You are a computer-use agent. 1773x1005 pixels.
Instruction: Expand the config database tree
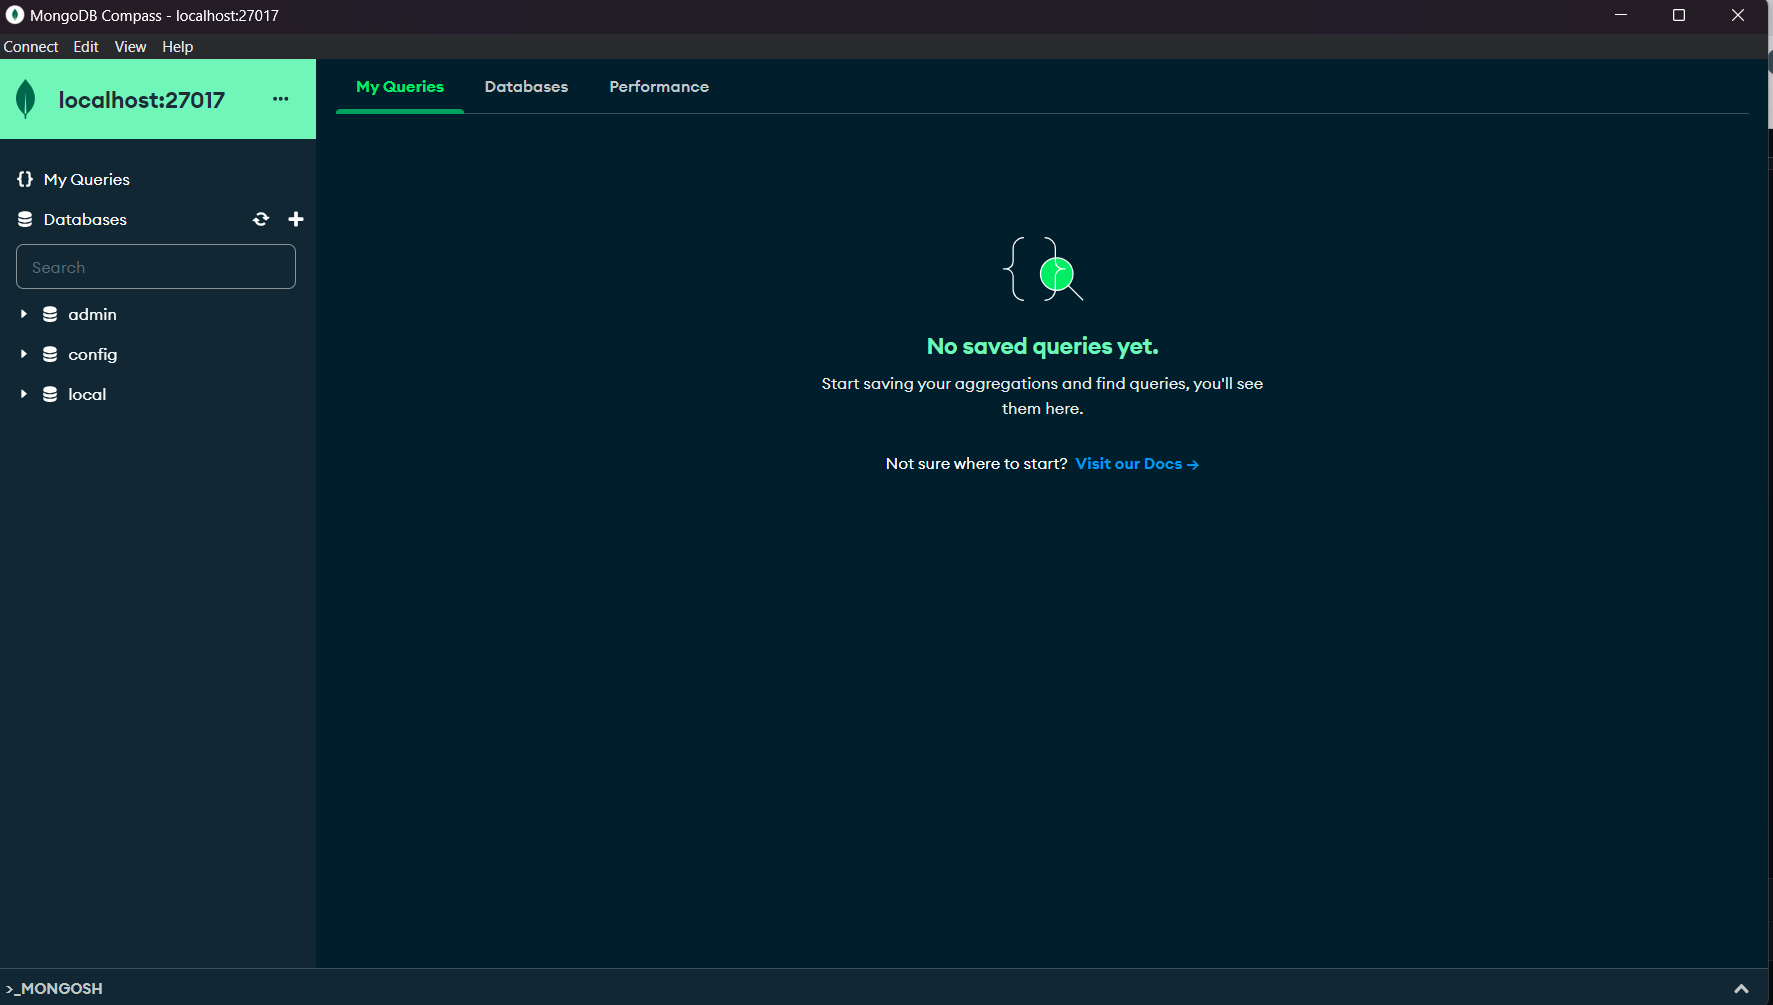click(23, 354)
